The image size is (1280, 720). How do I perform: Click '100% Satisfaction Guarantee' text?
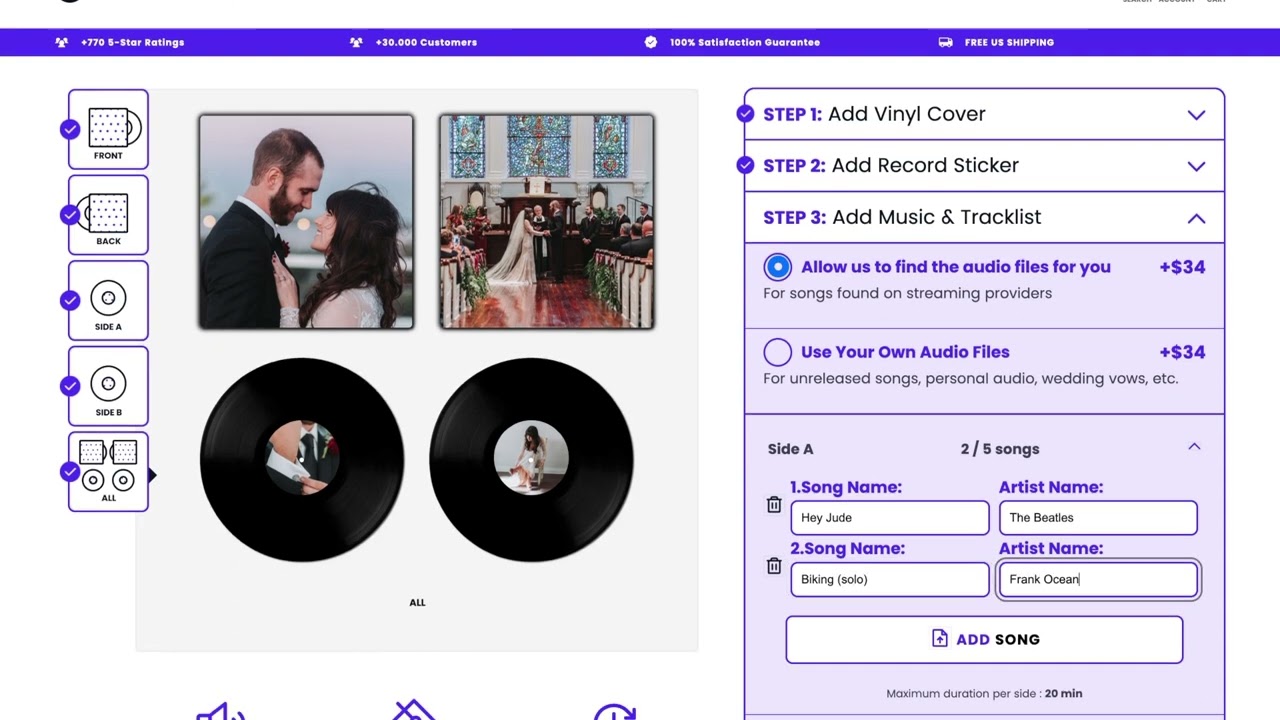point(745,42)
